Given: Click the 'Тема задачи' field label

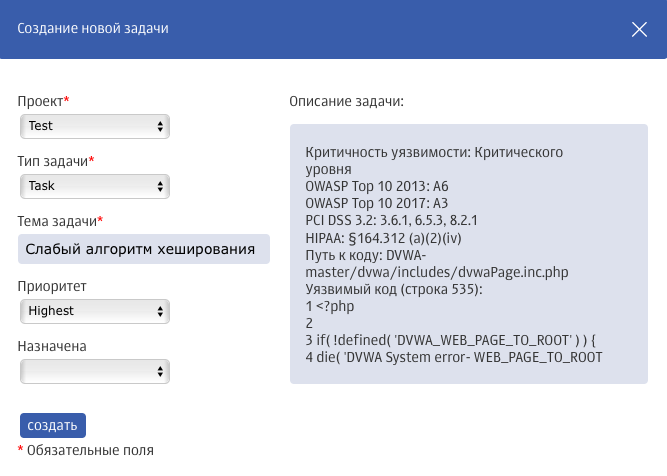Looking at the screenshot, I should [58, 221].
